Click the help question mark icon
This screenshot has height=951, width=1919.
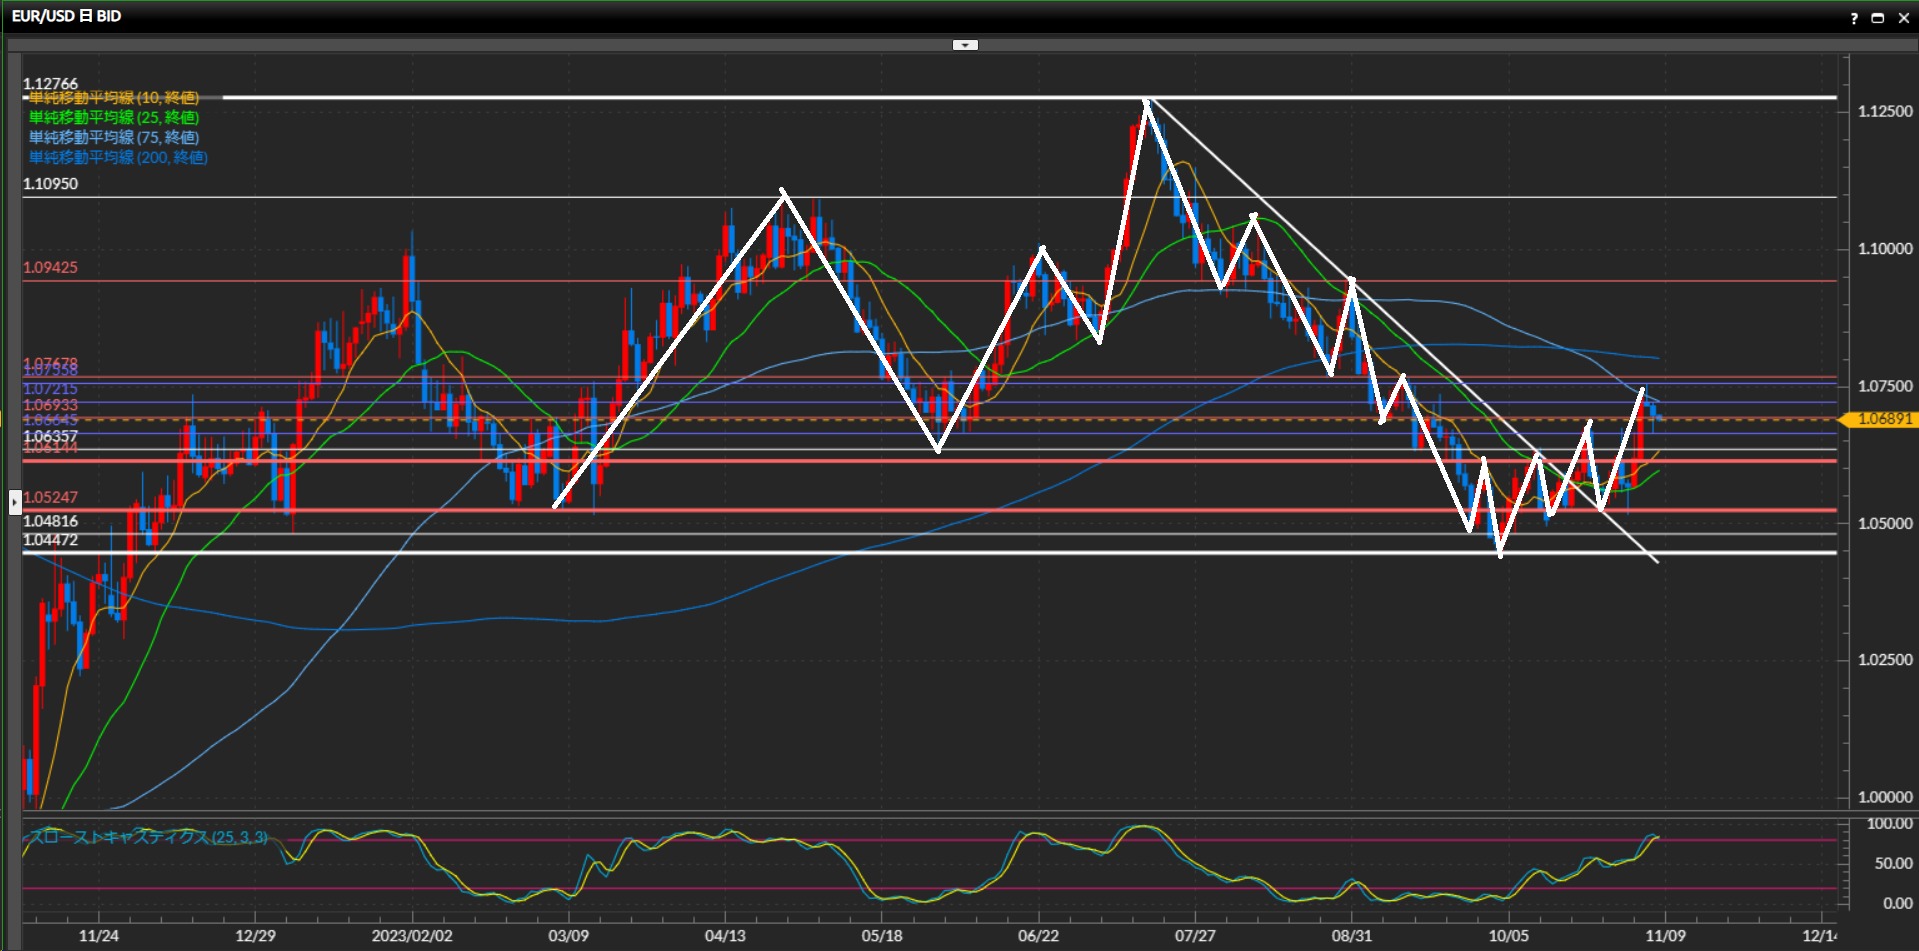point(1853,18)
